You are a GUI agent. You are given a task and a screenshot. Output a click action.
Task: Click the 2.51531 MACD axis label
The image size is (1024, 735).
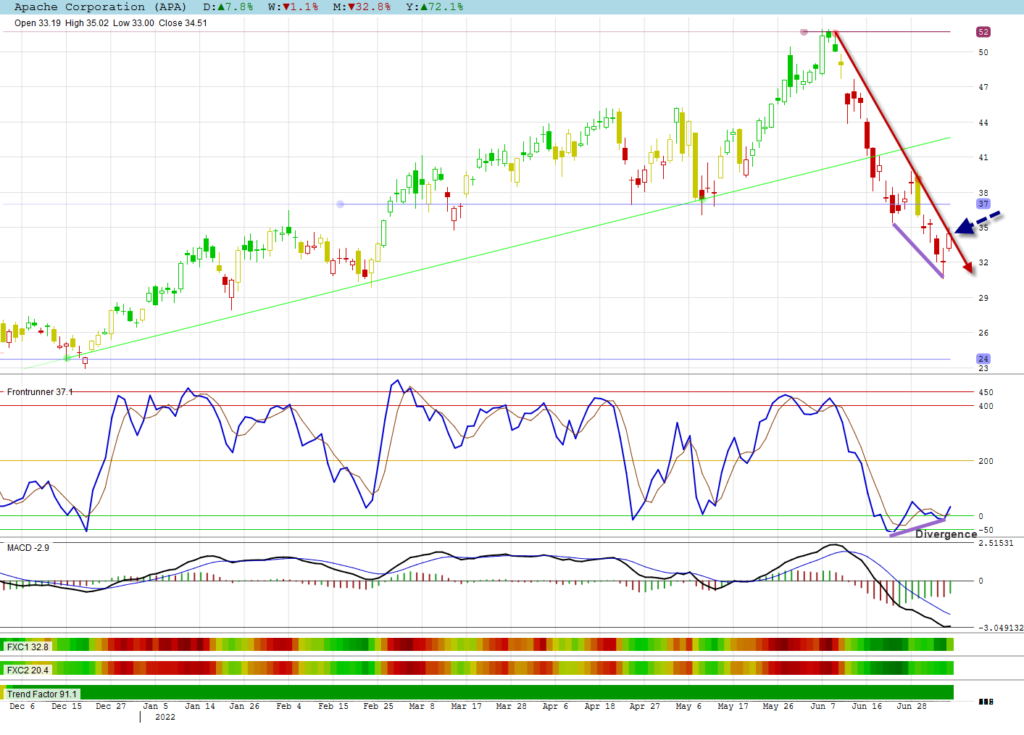tap(995, 544)
